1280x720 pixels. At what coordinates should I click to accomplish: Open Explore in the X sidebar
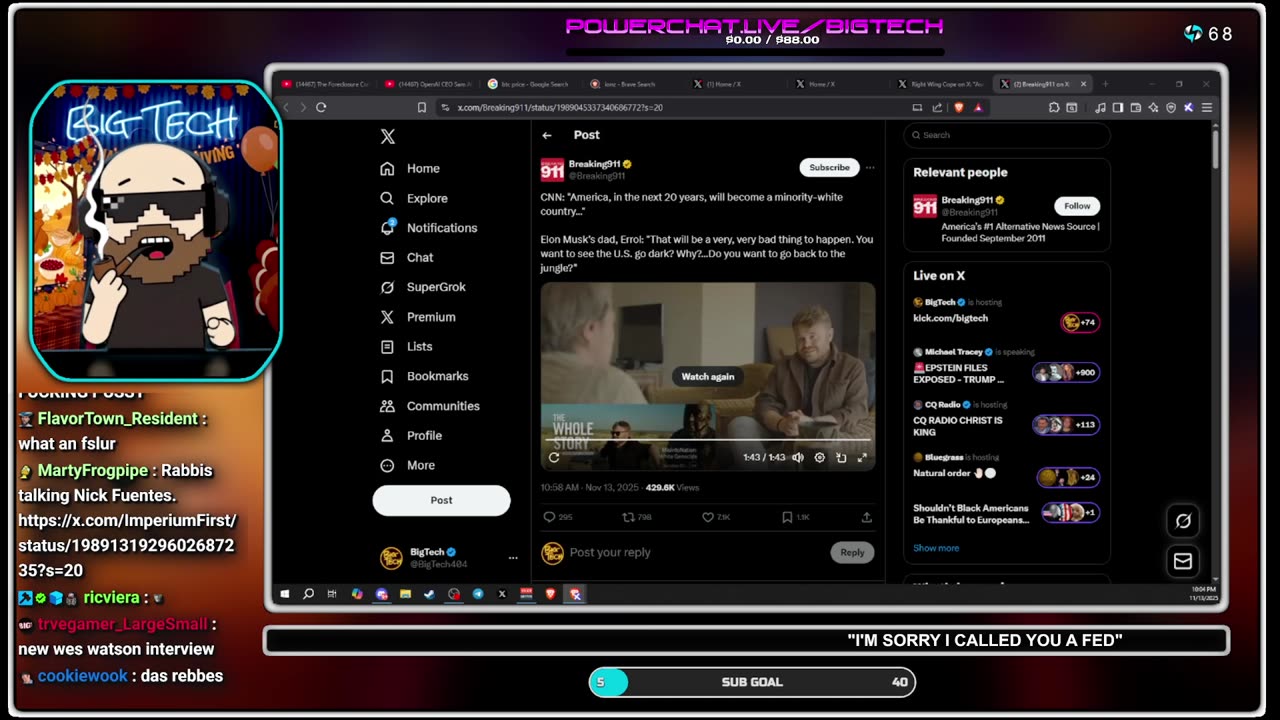pyautogui.click(x=414, y=198)
